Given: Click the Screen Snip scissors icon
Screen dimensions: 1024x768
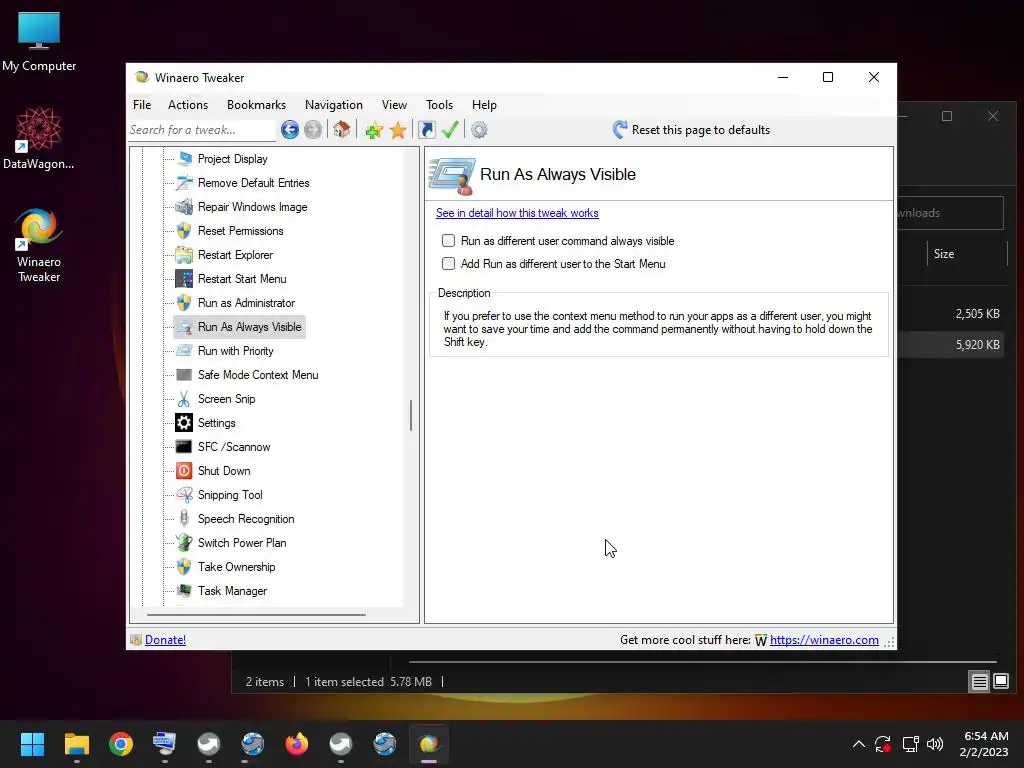Looking at the screenshot, I should click(x=184, y=399).
